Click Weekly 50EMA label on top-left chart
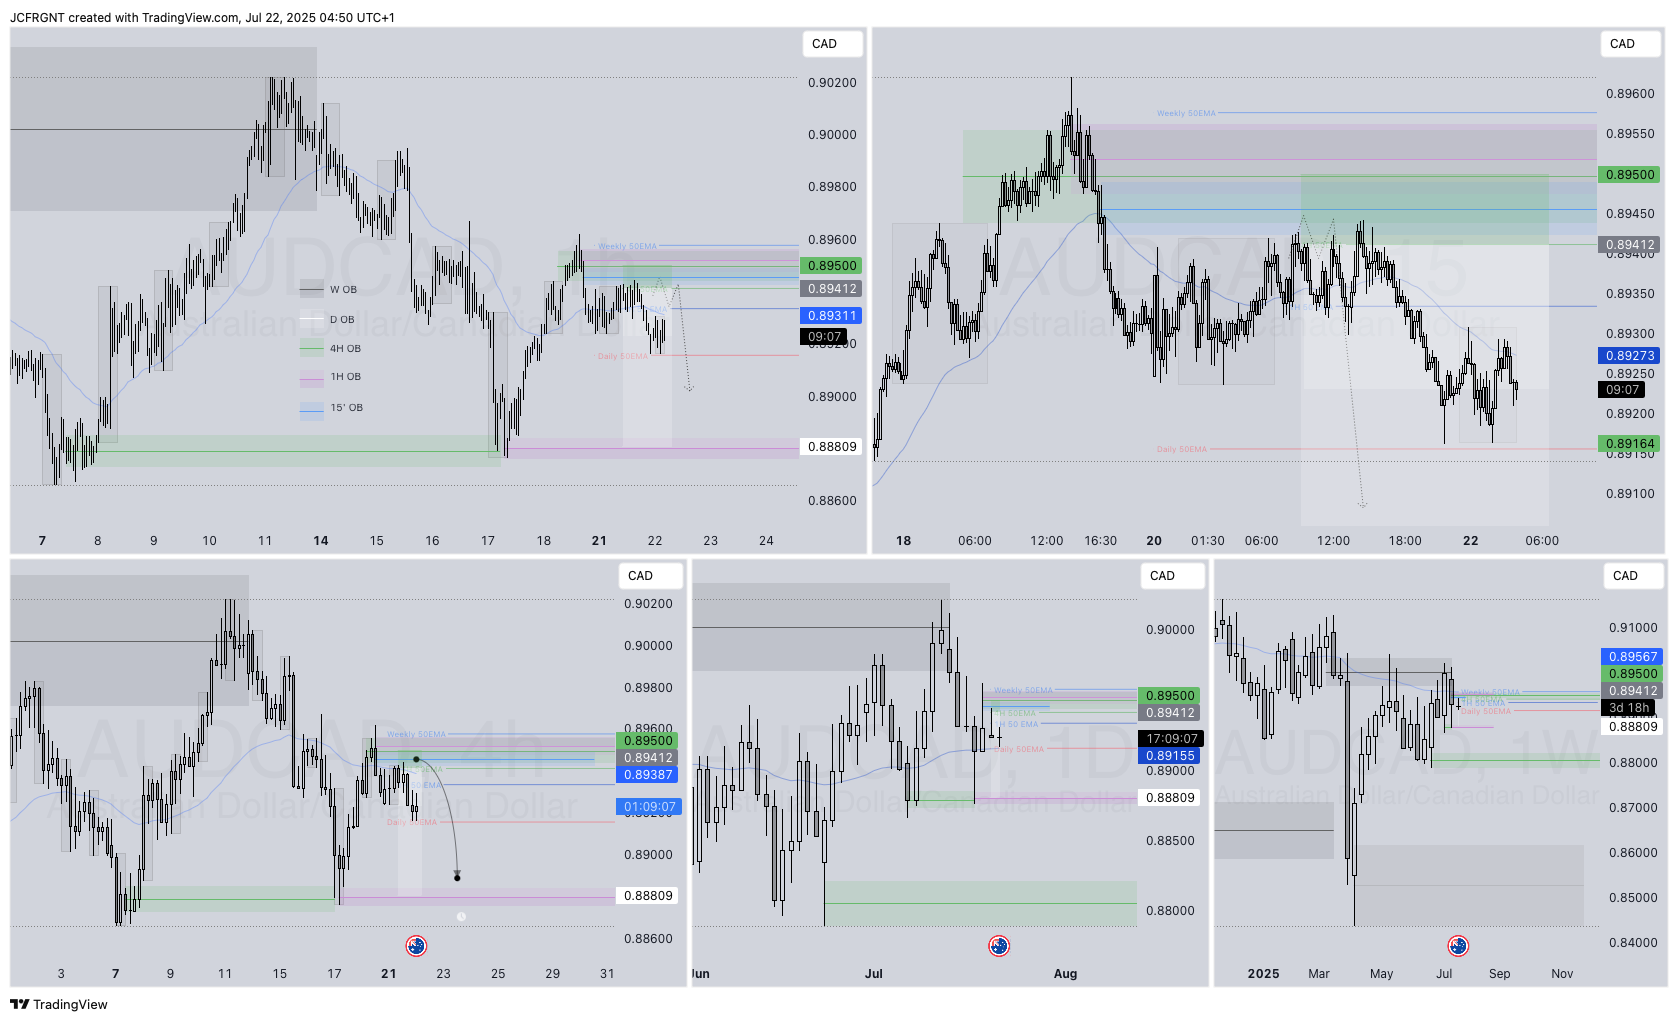1678x1022 pixels. tap(627, 246)
